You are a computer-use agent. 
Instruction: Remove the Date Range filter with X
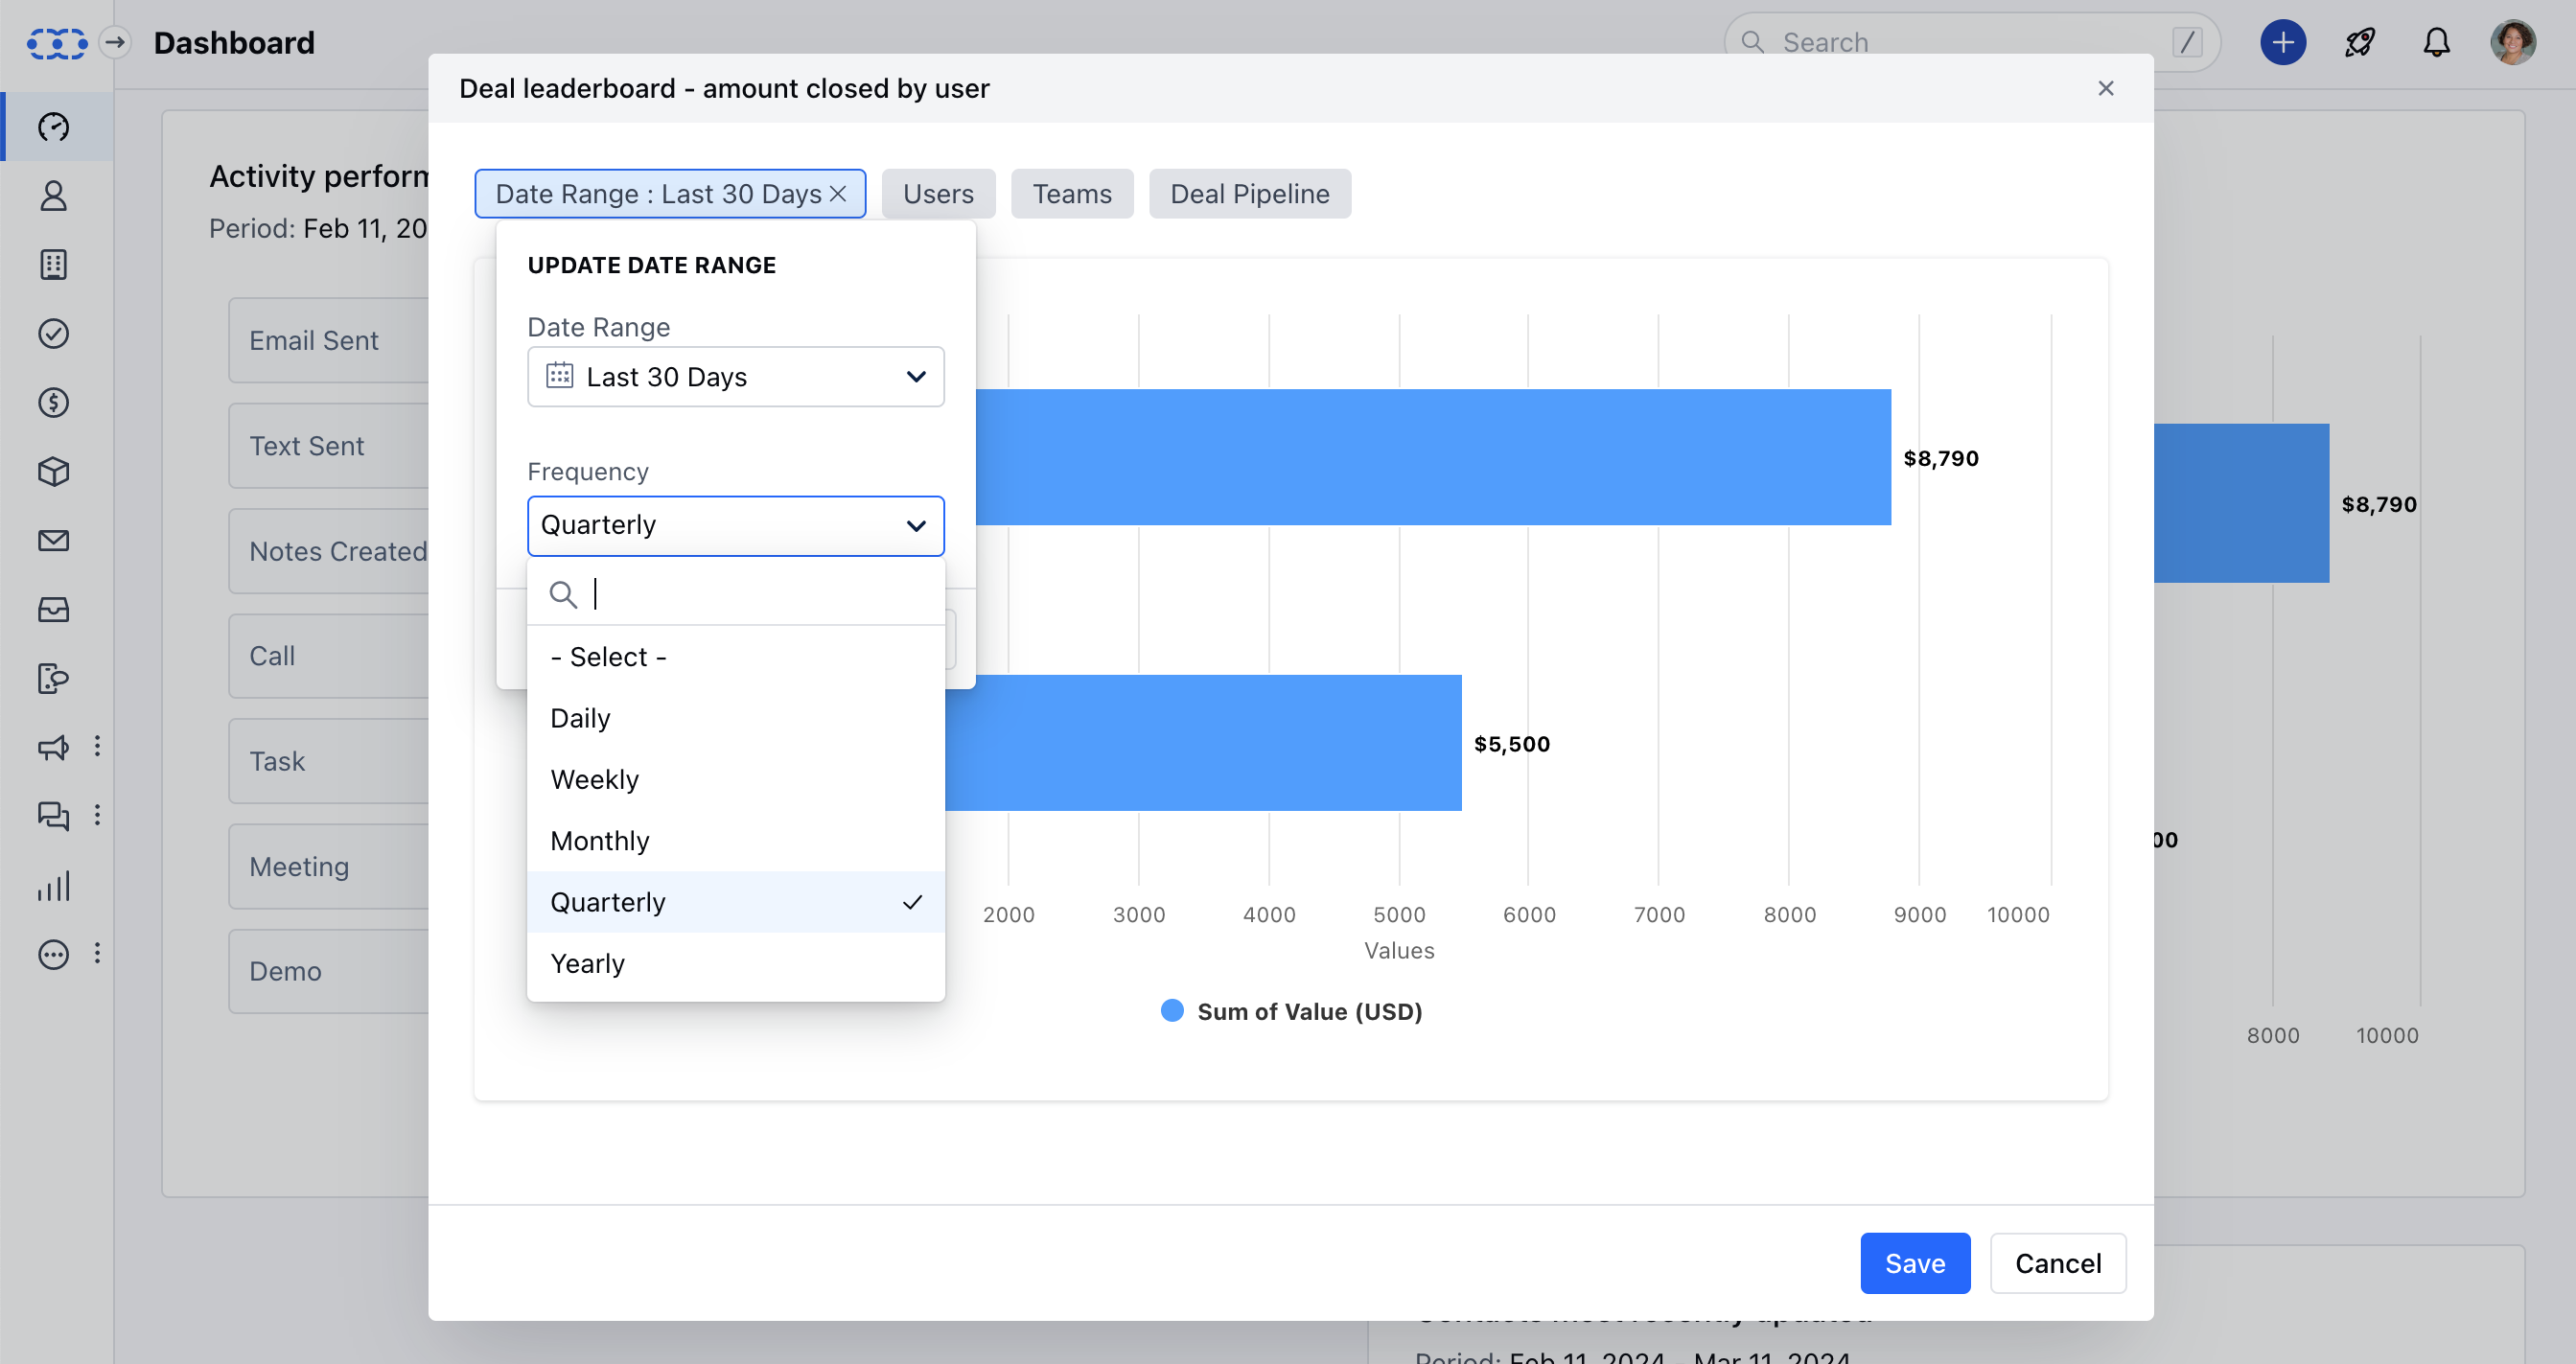click(838, 194)
